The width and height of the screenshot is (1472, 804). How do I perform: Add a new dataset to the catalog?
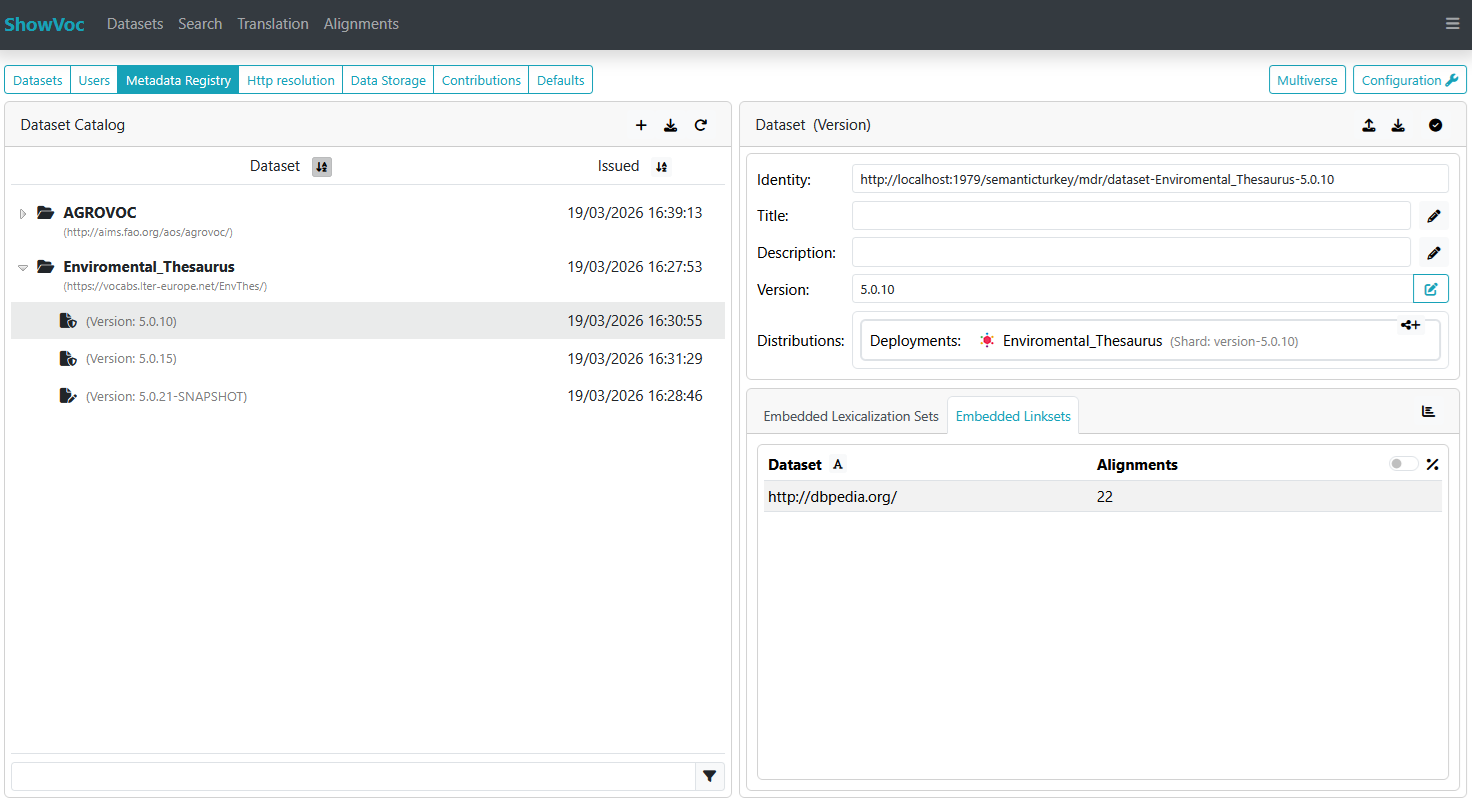641,125
